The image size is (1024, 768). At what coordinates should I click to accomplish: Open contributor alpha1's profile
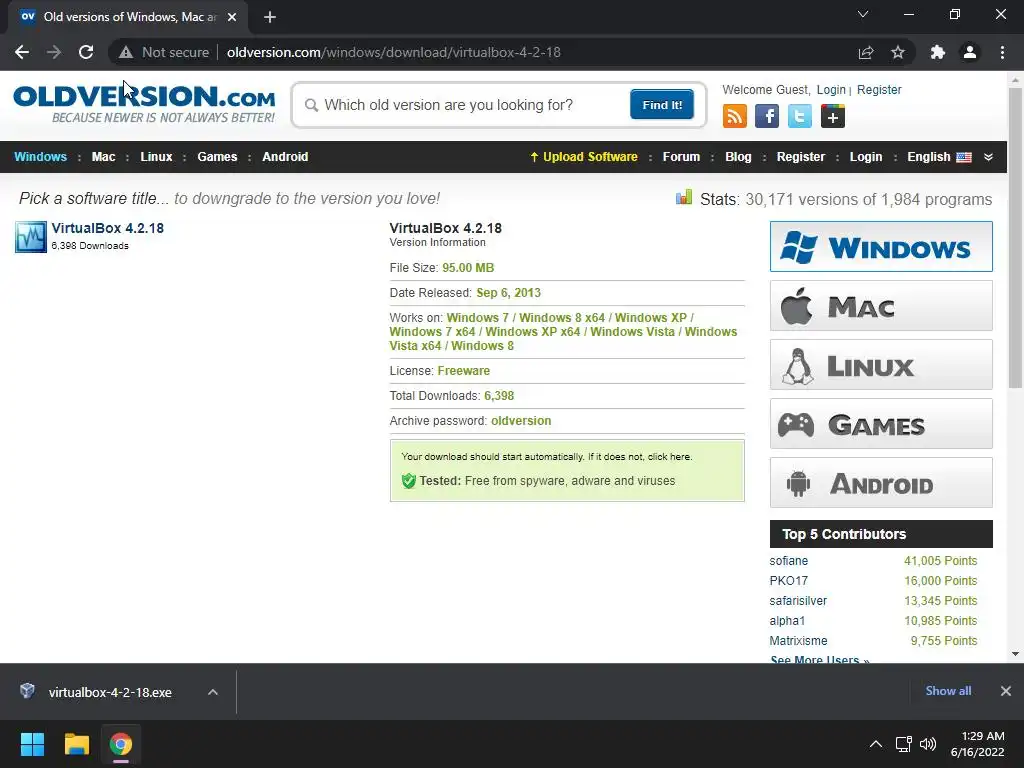[787, 621]
